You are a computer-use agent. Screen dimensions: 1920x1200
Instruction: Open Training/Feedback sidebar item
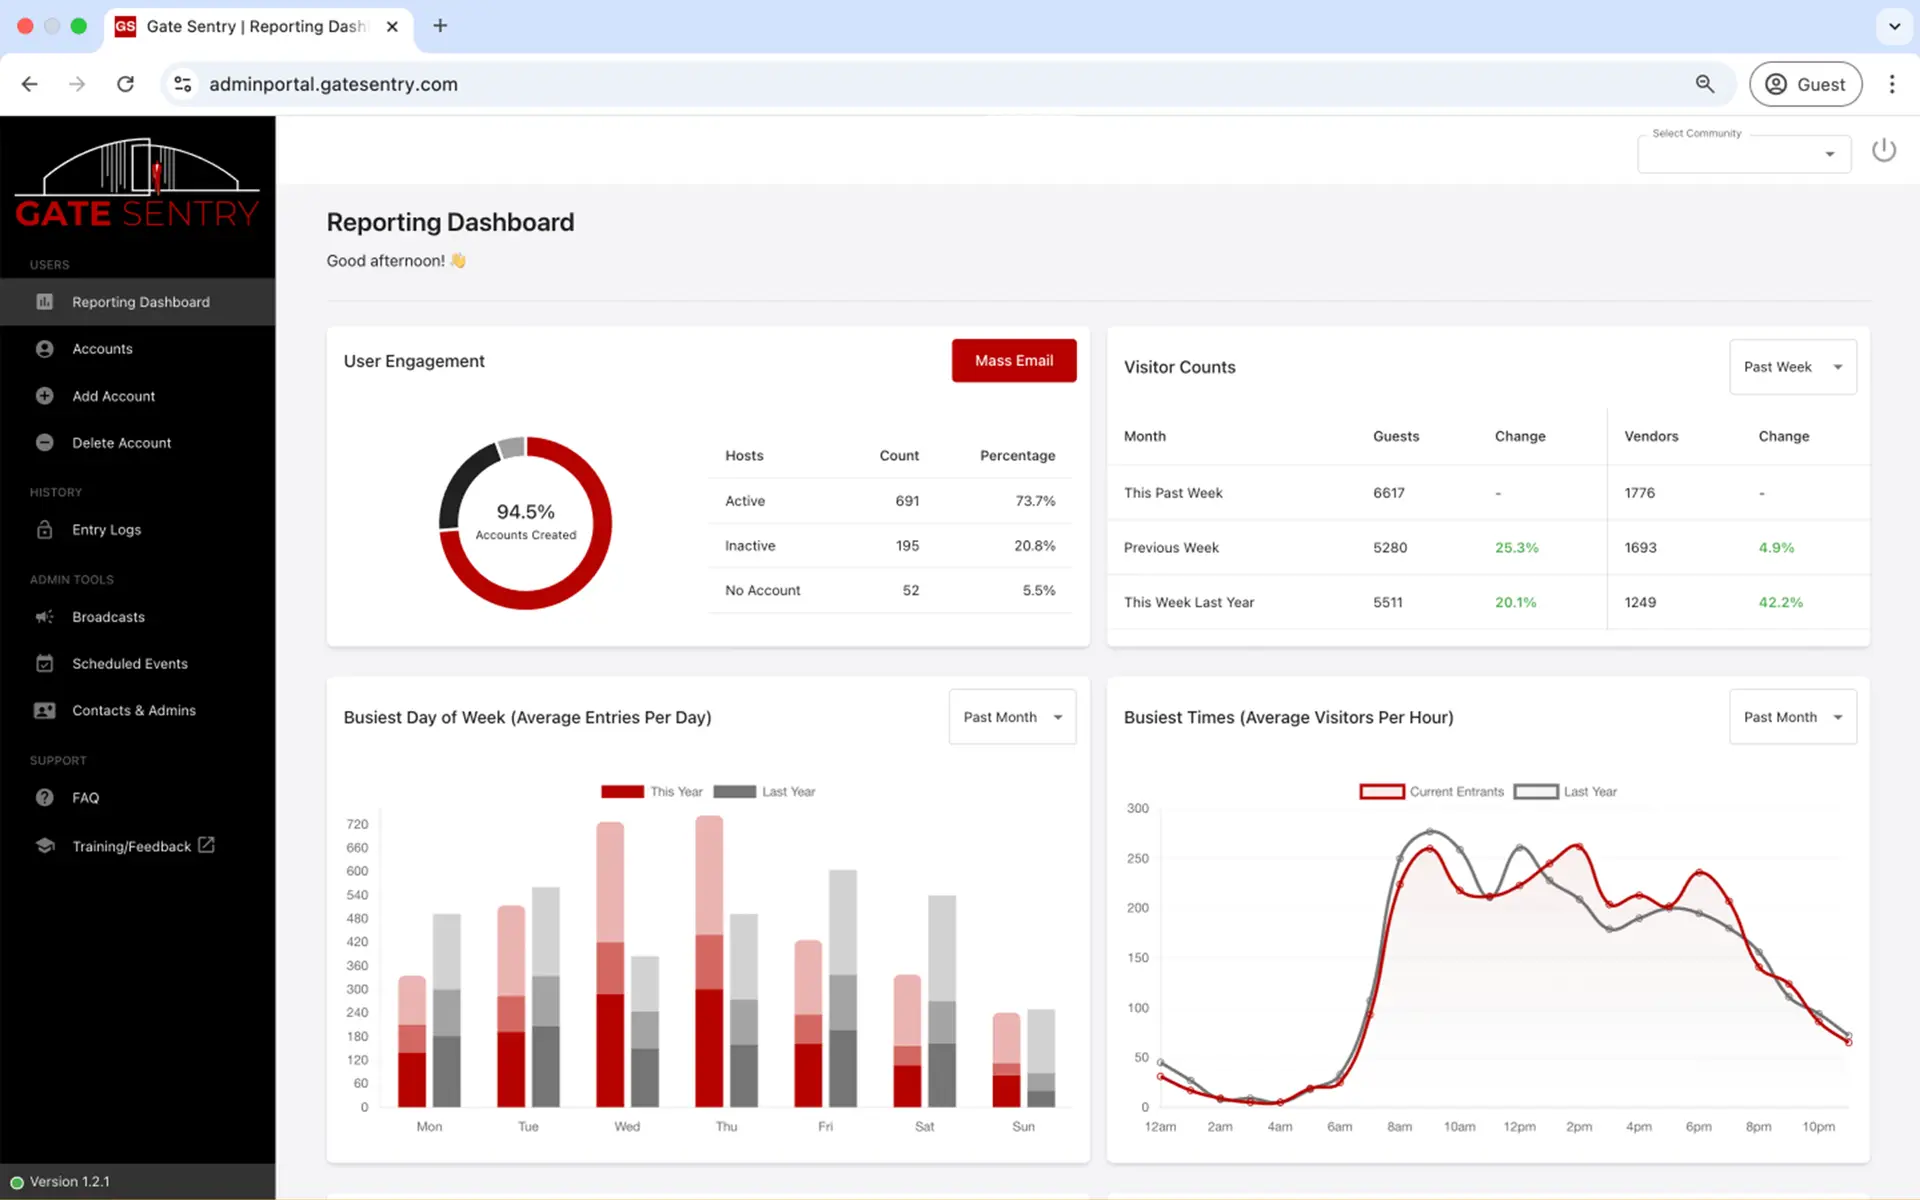tap(132, 846)
